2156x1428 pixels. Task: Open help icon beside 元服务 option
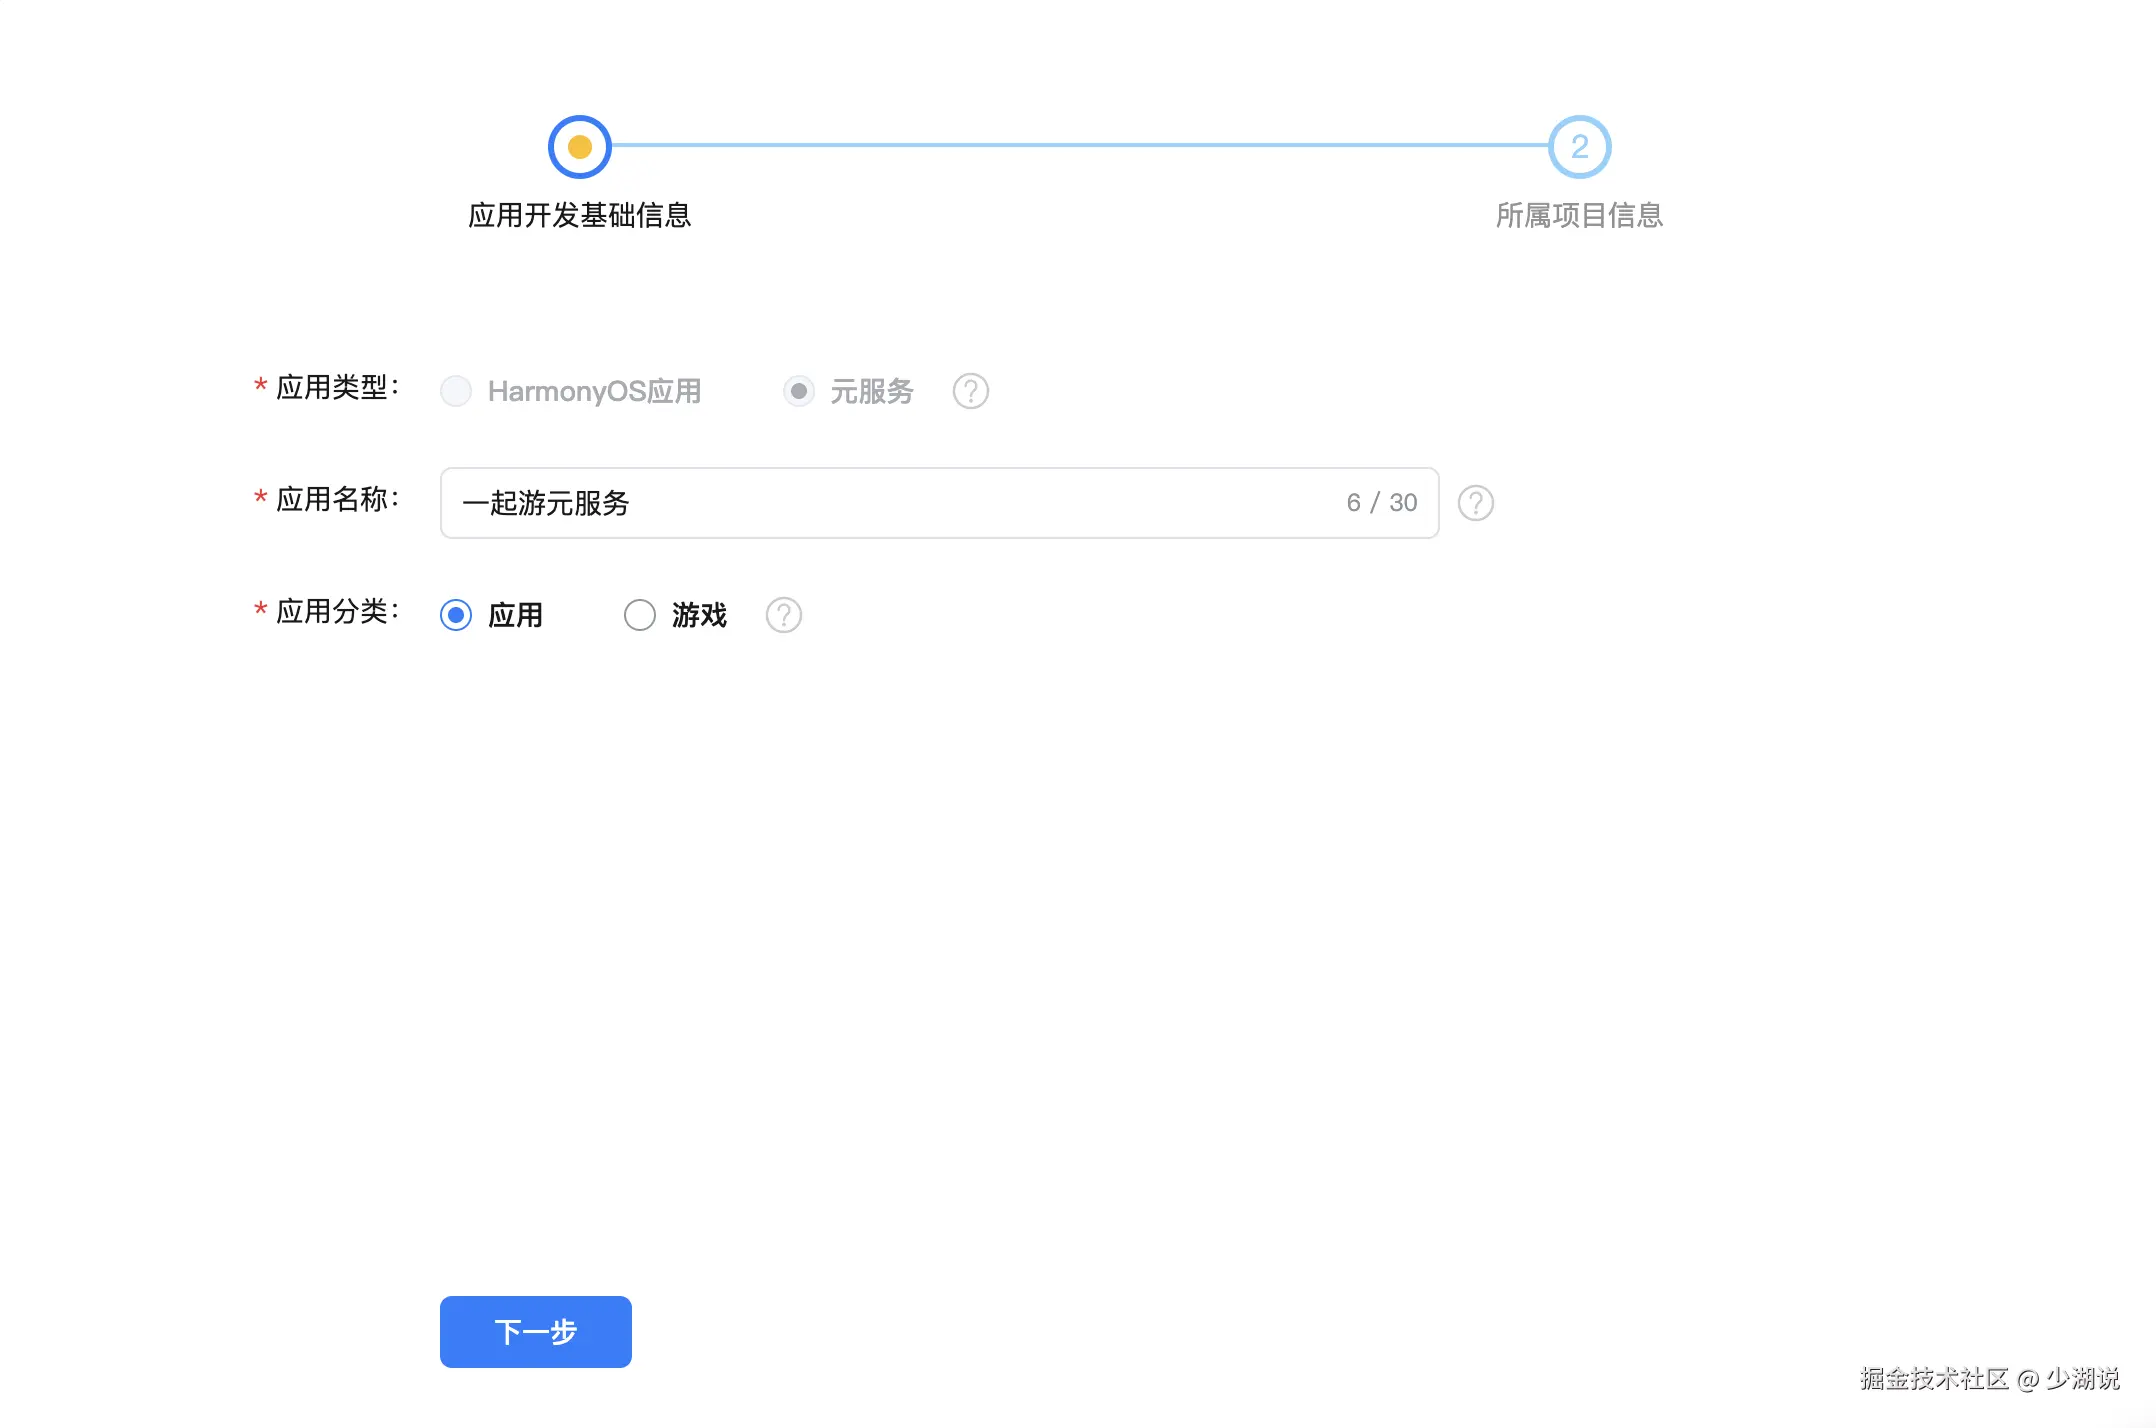(x=970, y=391)
